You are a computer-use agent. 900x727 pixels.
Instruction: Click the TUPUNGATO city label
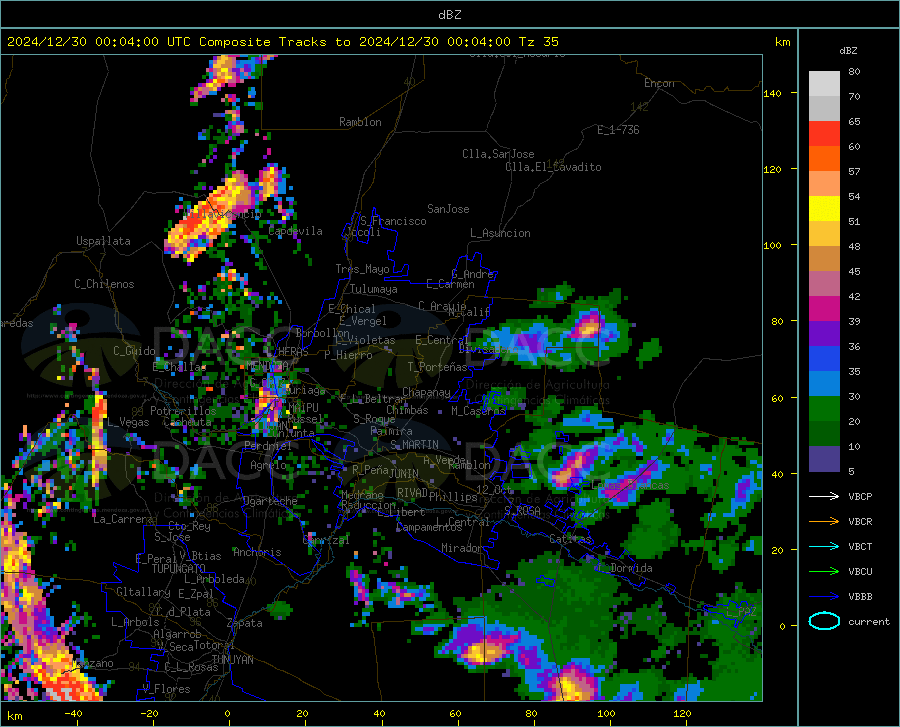coord(179,569)
